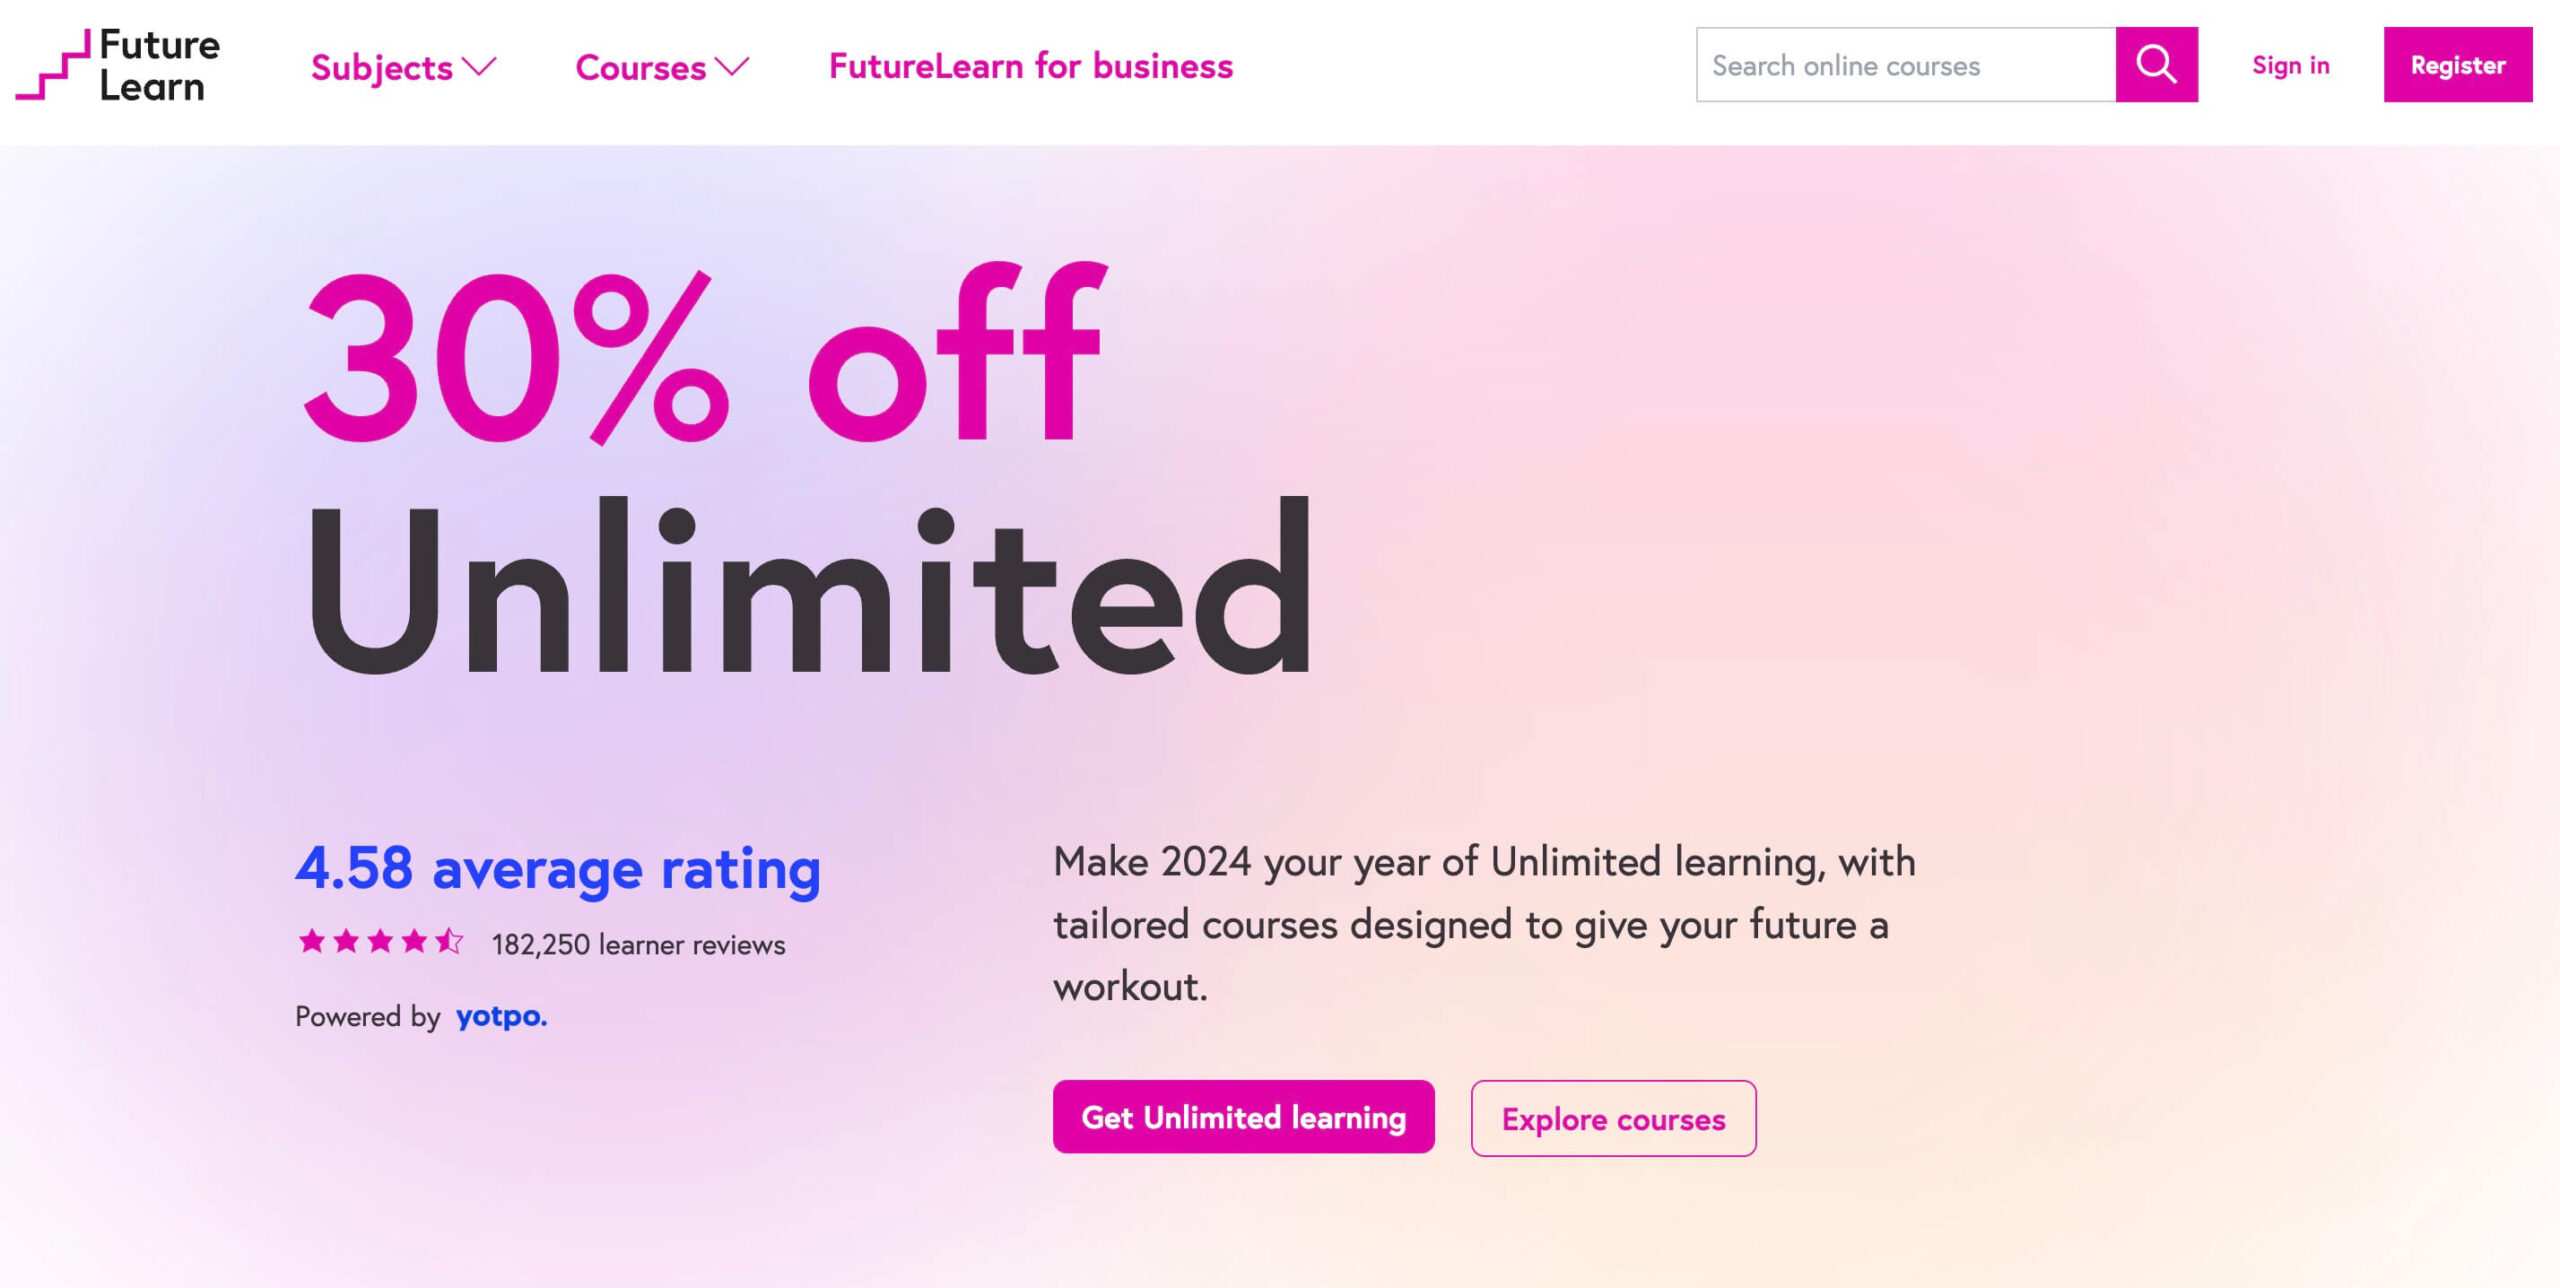Expand the Subjects dropdown chevron
Image resolution: width=2560 pixels, height=1288 pixels.
[x=478, y=68]
